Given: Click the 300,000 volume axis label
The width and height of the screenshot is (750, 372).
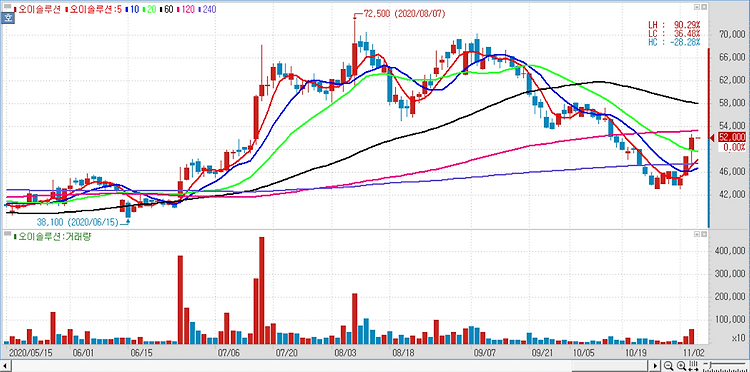Looking at the screenshot, I should [729, 274].
